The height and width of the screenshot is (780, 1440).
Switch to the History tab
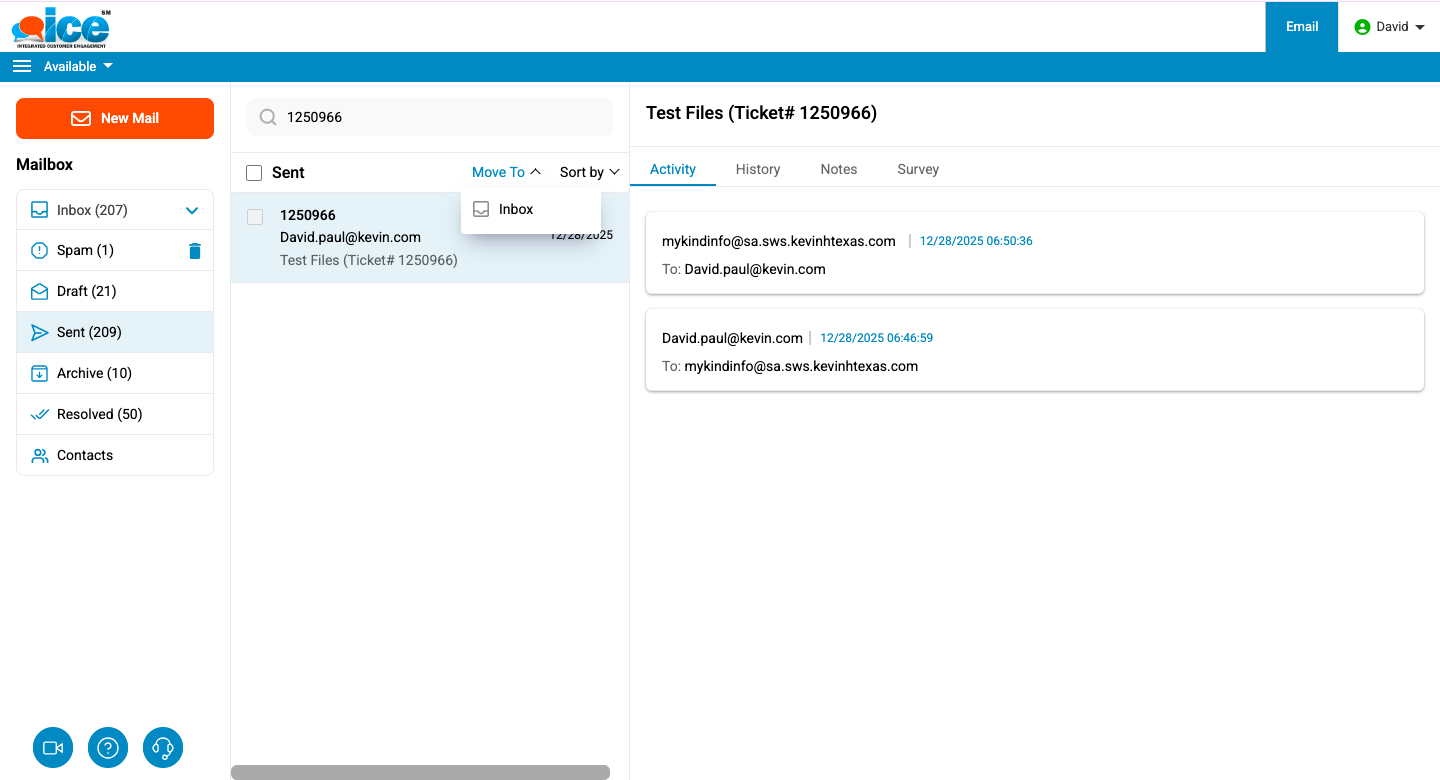[757, 169]
